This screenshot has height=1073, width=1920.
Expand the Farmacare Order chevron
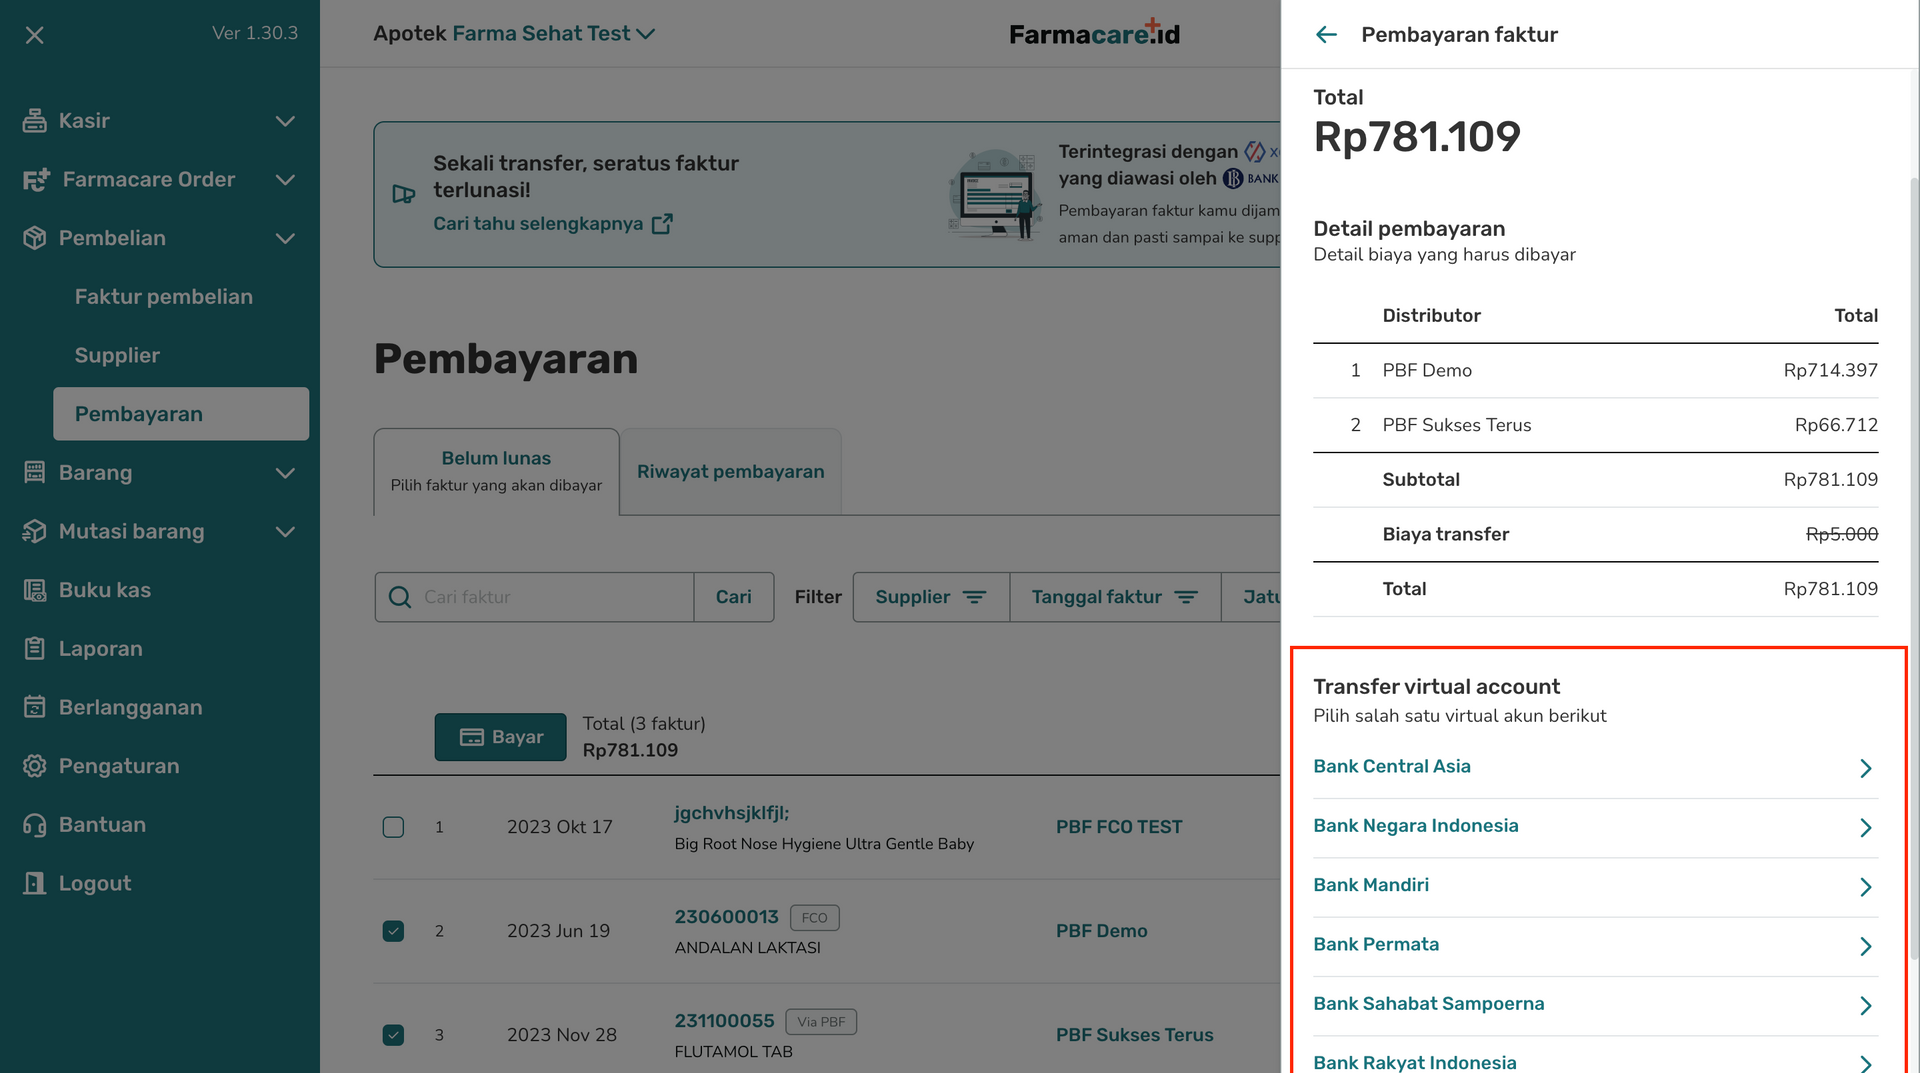point(285,180)
